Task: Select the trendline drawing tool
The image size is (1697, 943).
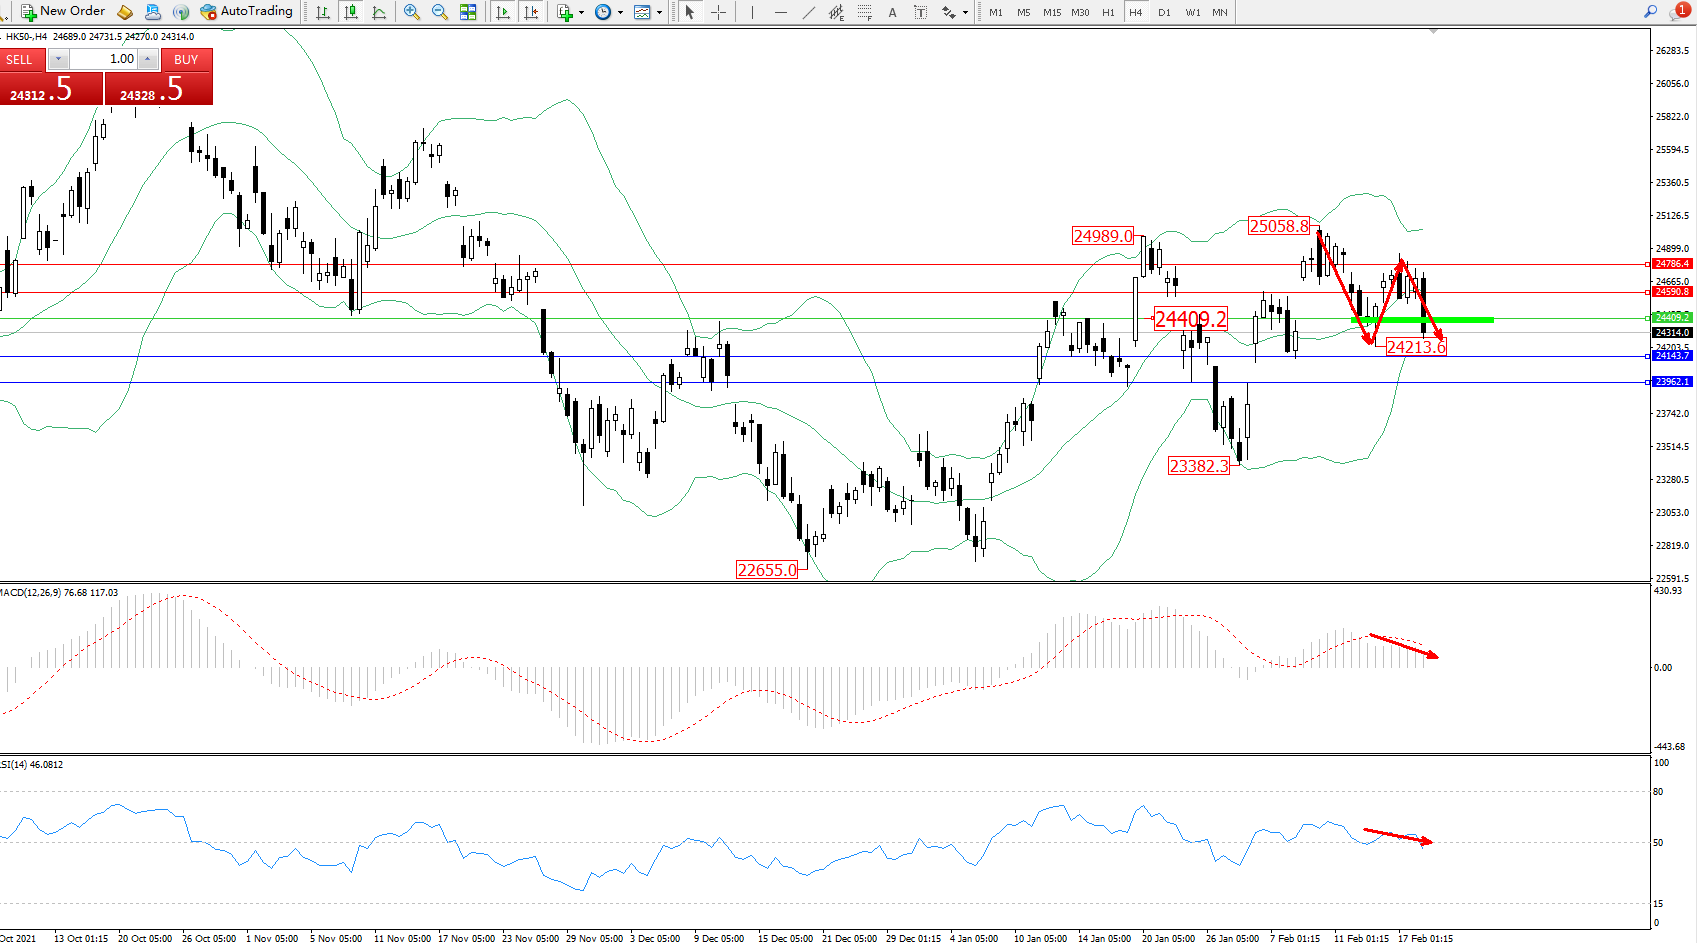Action: click(x=808, y=12)
